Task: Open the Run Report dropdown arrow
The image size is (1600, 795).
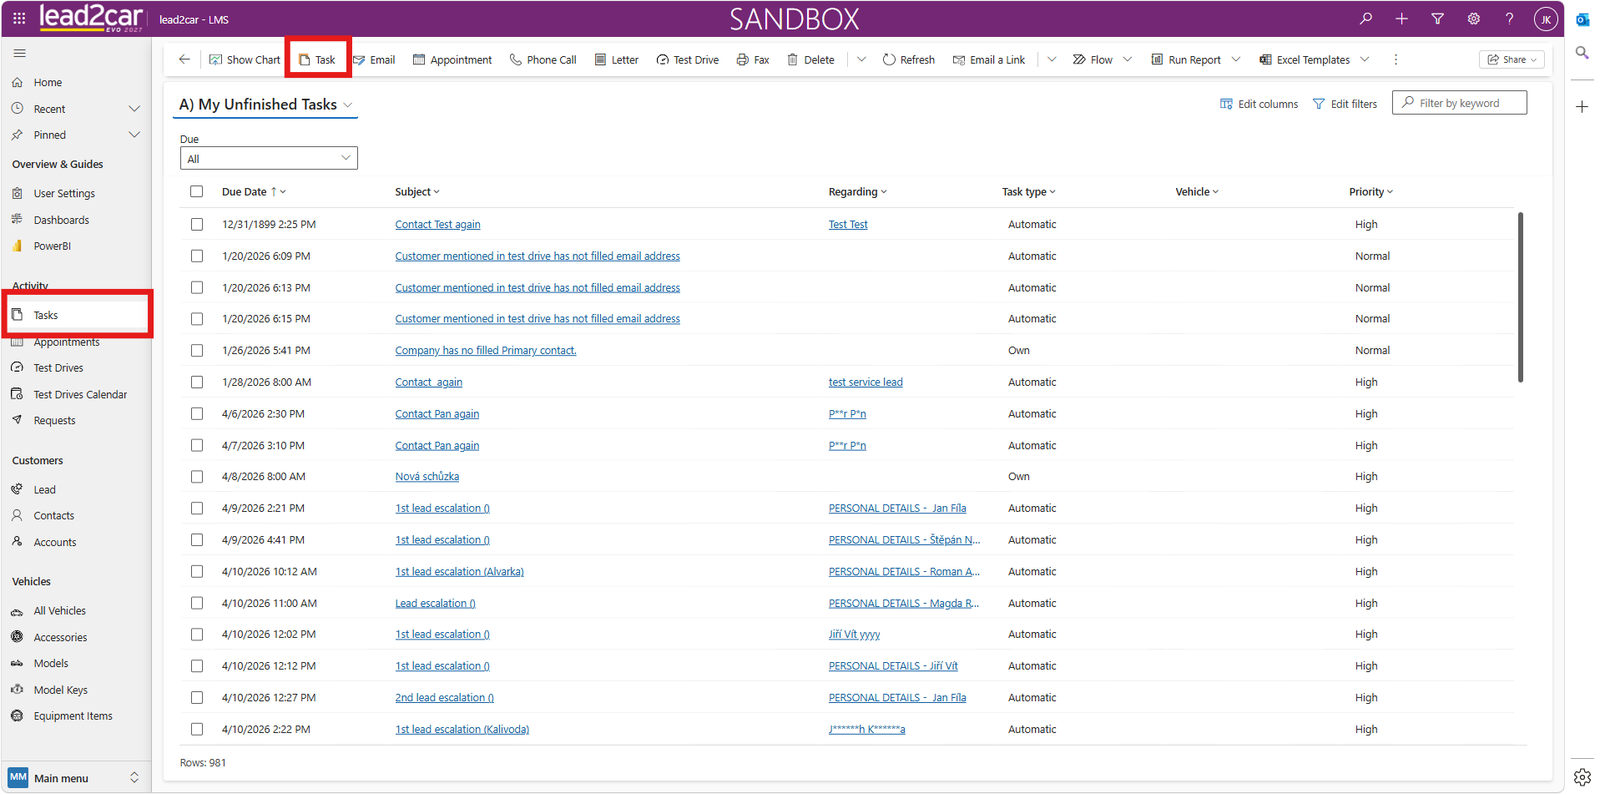Action: click(1236, 60)
